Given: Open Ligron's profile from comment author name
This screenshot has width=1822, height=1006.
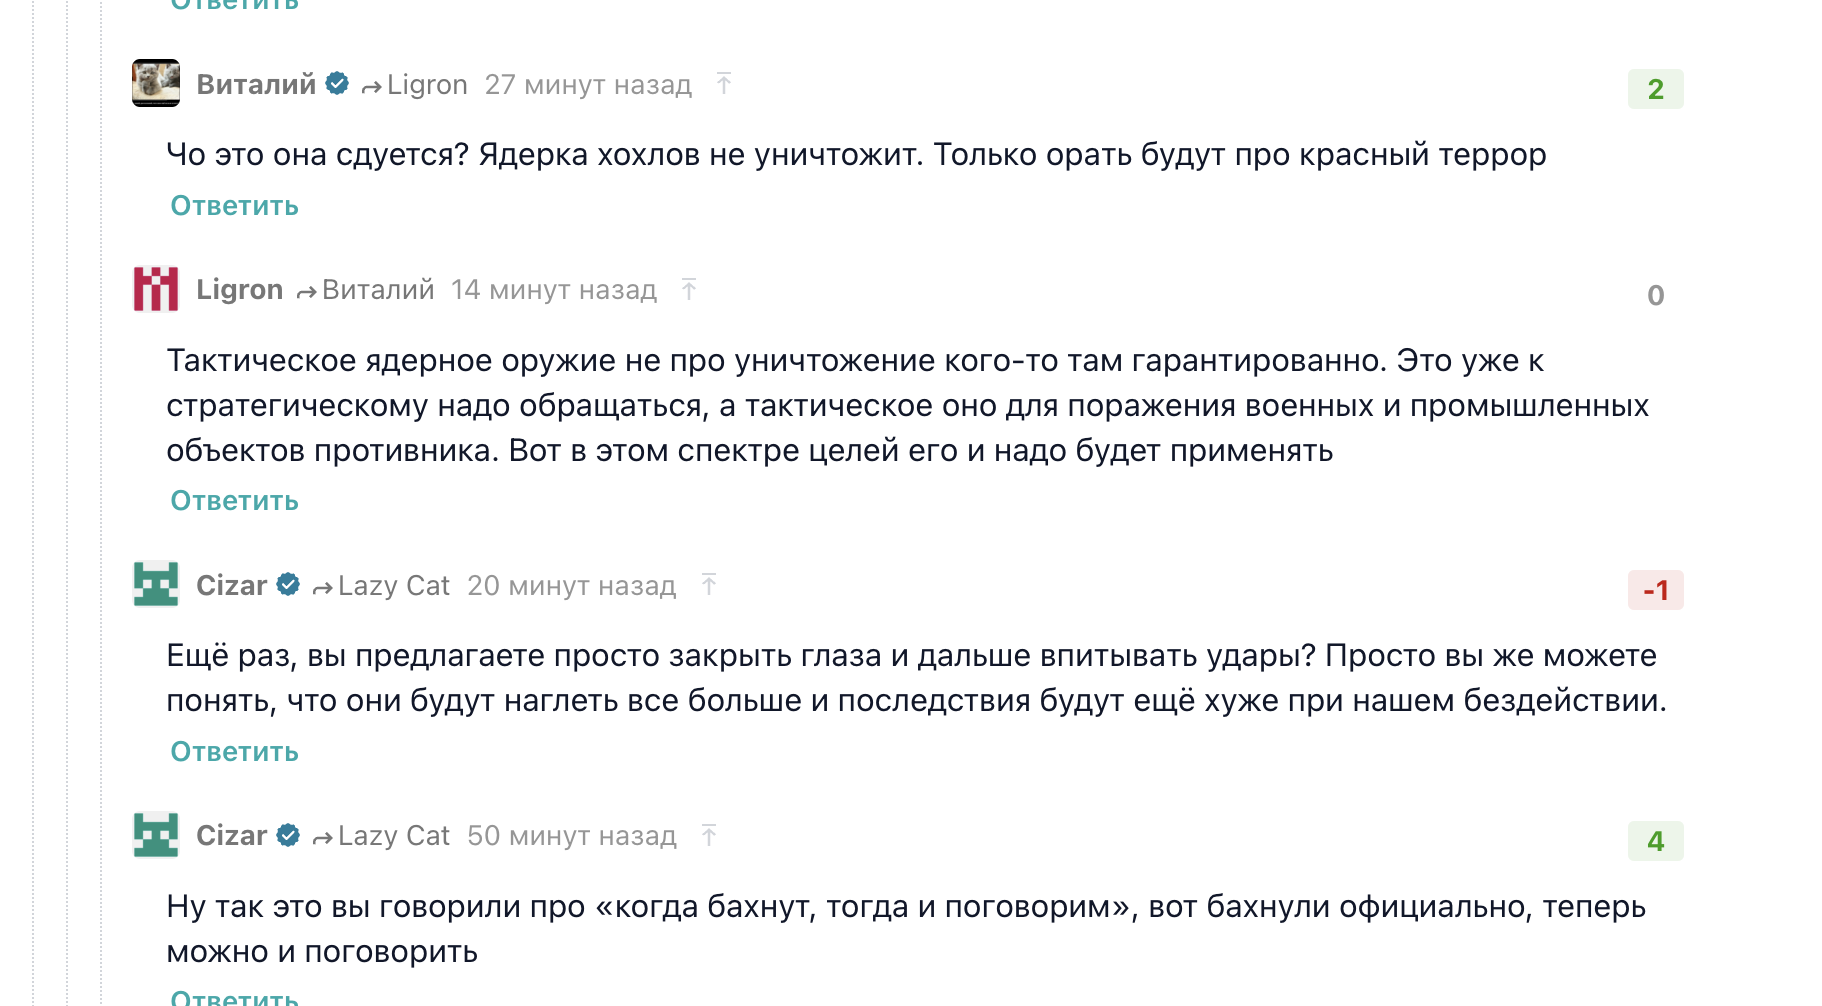Looking at the screenshot, I should coord(239,290).
